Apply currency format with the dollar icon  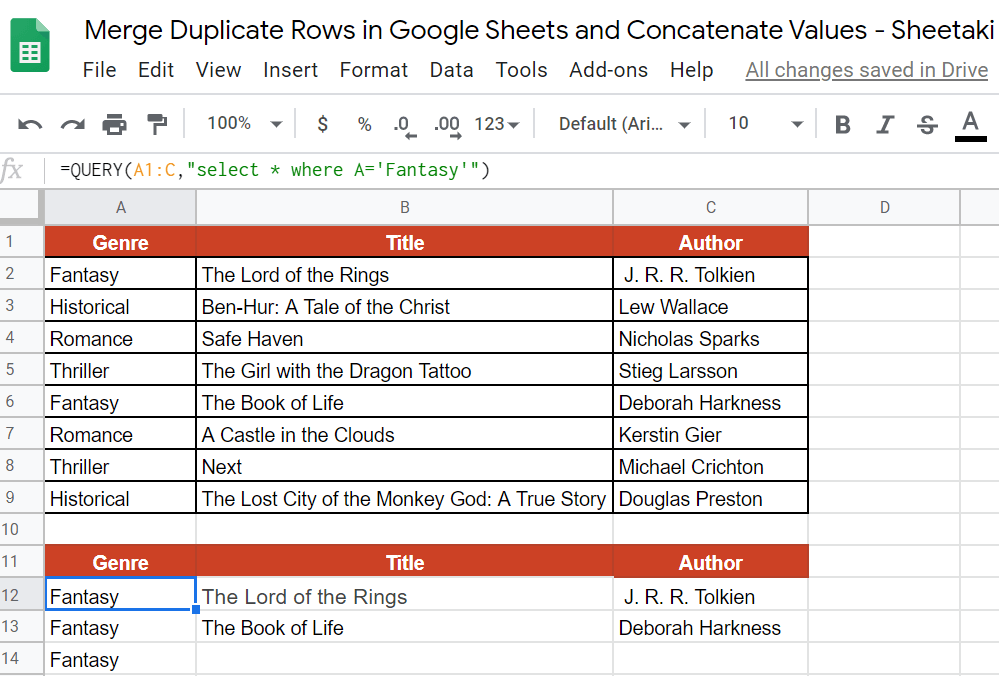pos(321,123)
